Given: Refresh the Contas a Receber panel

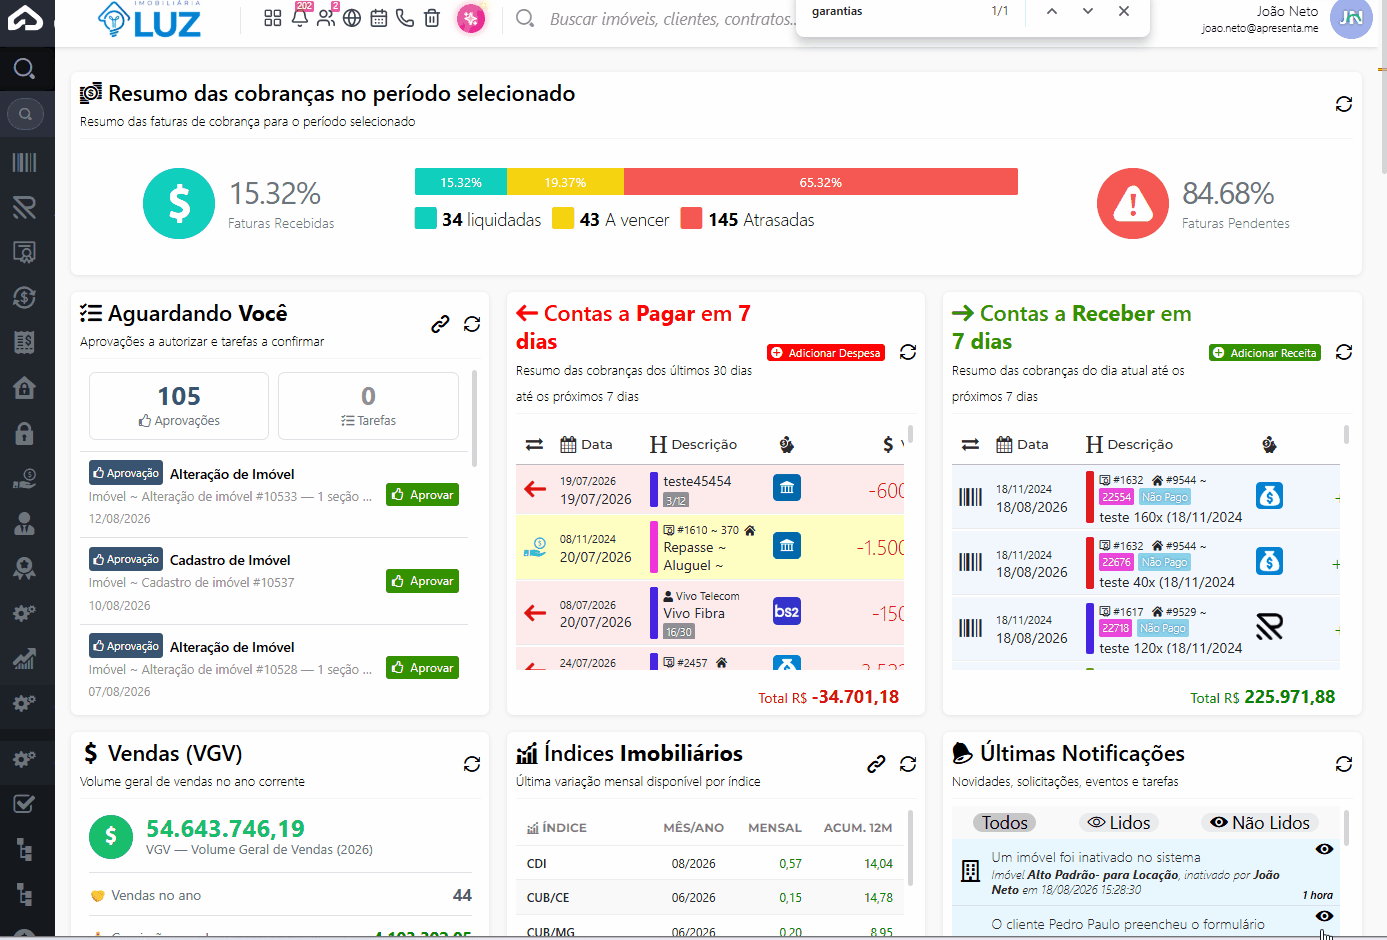Looking at the screenshot, I should point(1344,352).
